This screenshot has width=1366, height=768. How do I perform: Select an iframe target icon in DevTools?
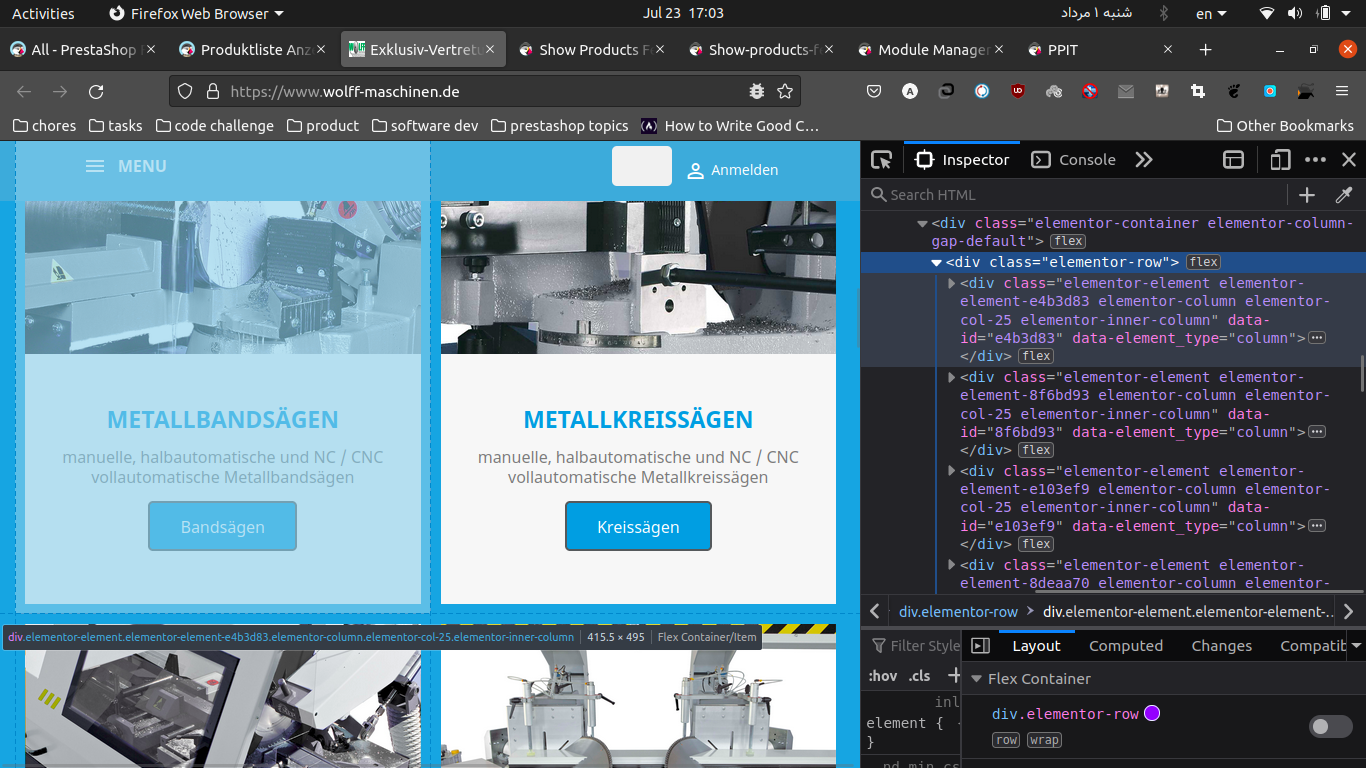[1234, 160]
